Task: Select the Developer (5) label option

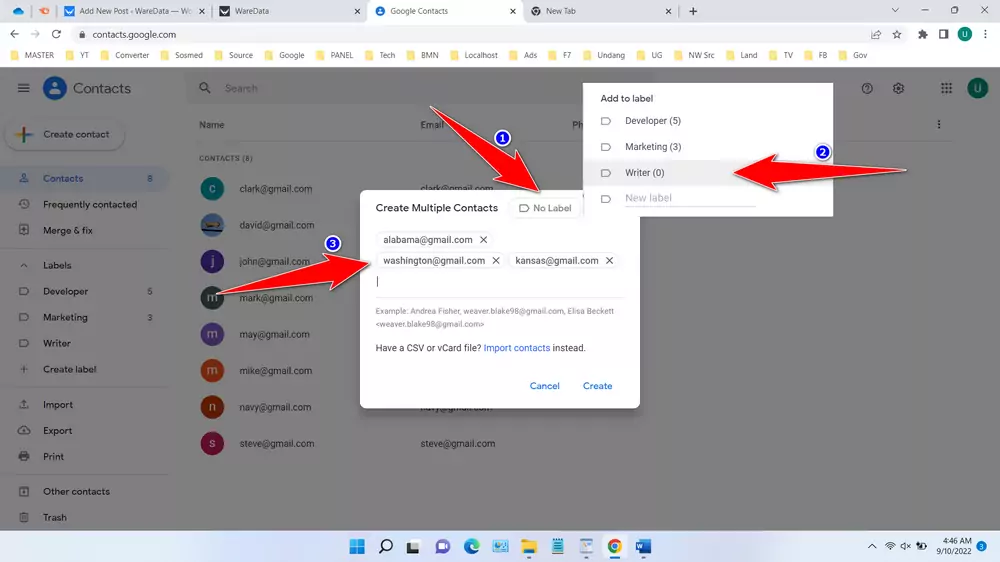Action: tap(652, 121)
